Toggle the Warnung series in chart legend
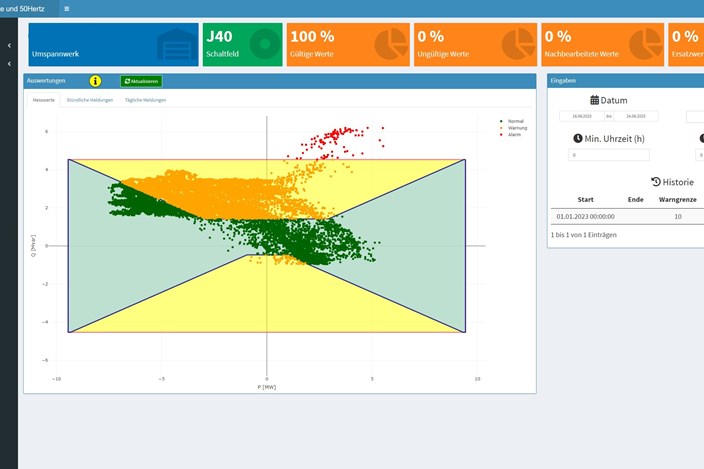 point(516,128)
